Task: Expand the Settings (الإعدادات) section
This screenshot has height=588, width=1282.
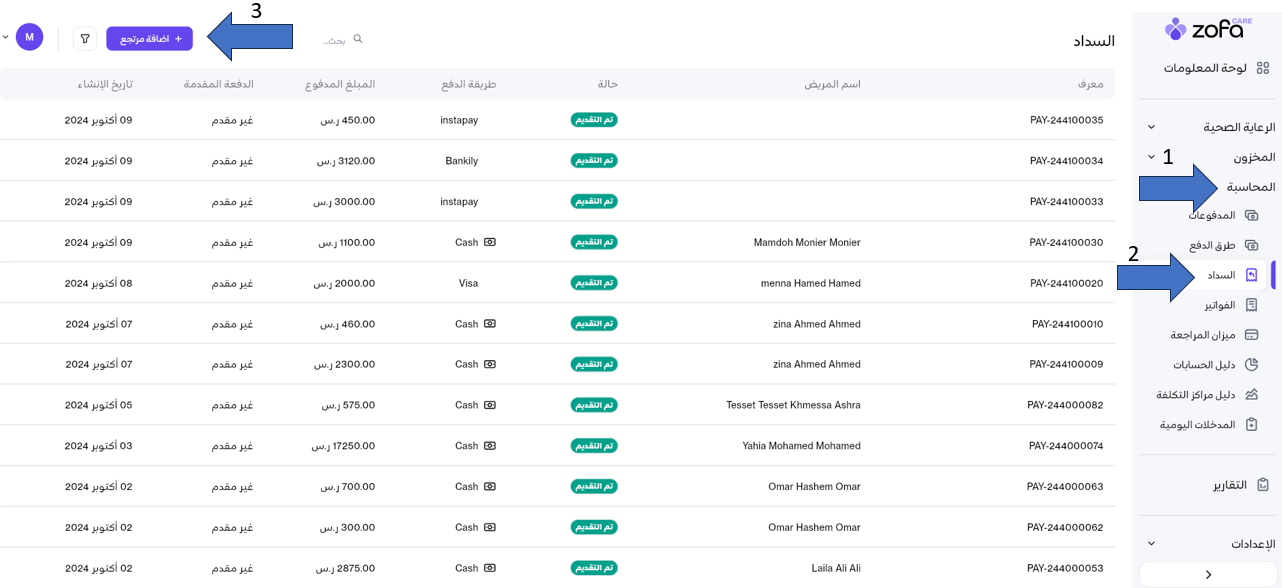Action: (x=1151, y=544)
